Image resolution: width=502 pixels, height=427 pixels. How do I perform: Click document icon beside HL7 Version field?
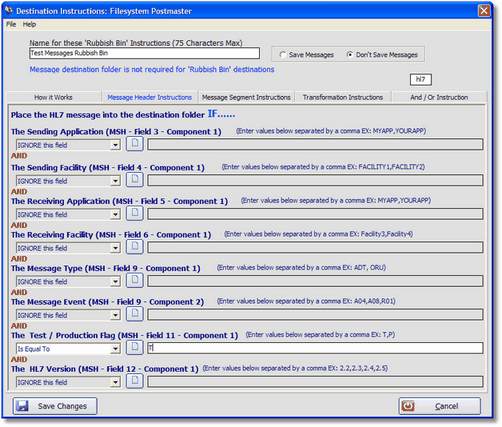point(135,381)
